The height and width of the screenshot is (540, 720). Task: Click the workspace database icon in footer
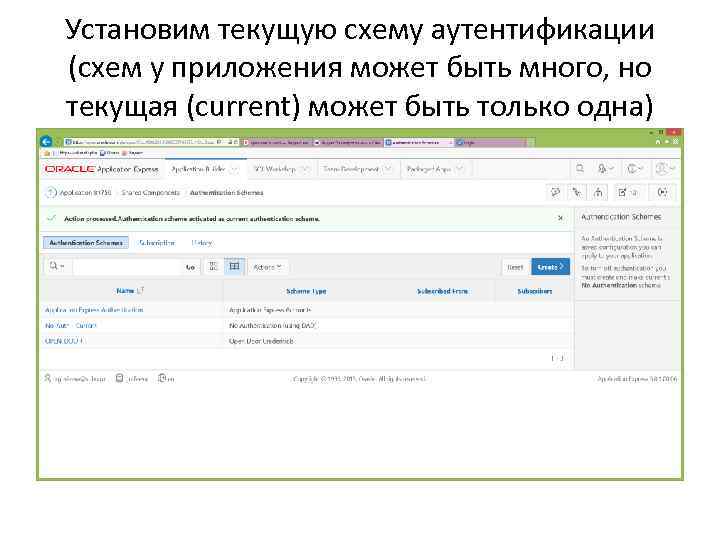coord(119,378)
